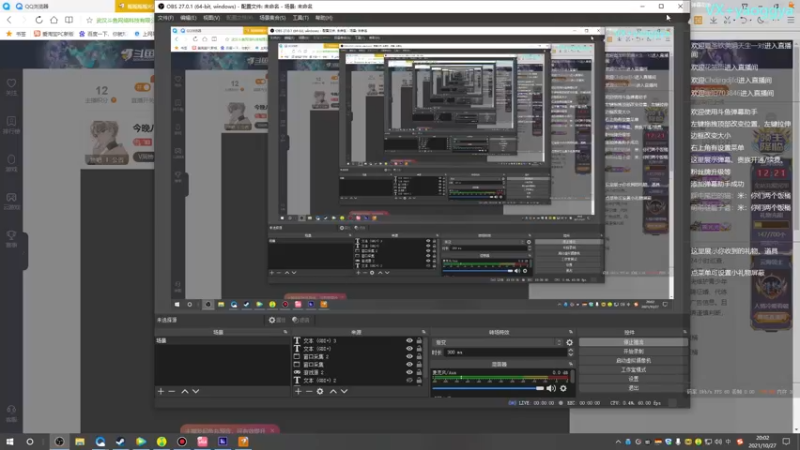The height and width of the screenshot is (450, 800).
Task: Enable 工作室模式 in Controls dock
Action: coord(633,370)
